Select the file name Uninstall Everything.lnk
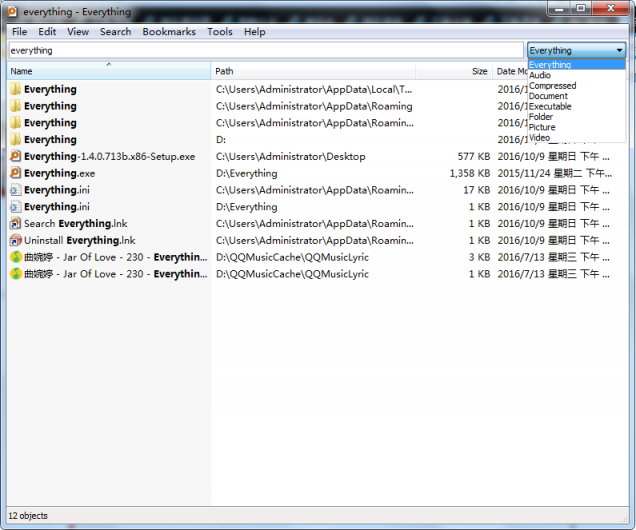636x530 pixels. [x=80, y=240]
